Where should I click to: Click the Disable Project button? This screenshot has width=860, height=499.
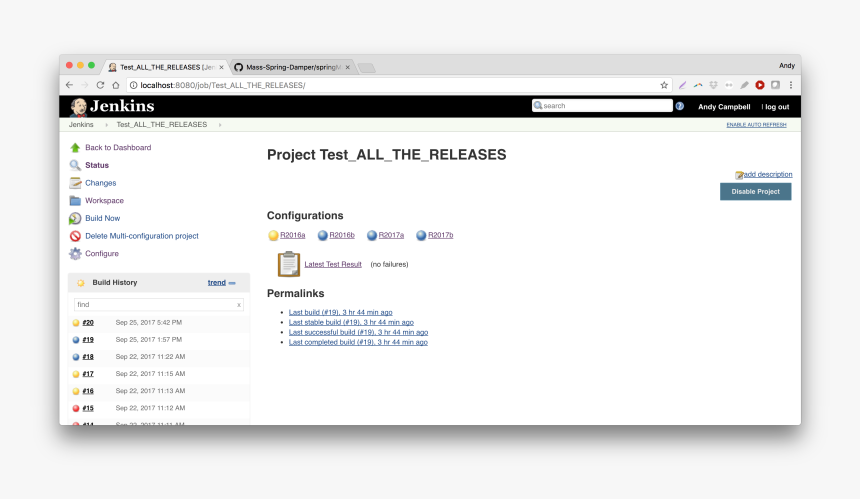755,191
